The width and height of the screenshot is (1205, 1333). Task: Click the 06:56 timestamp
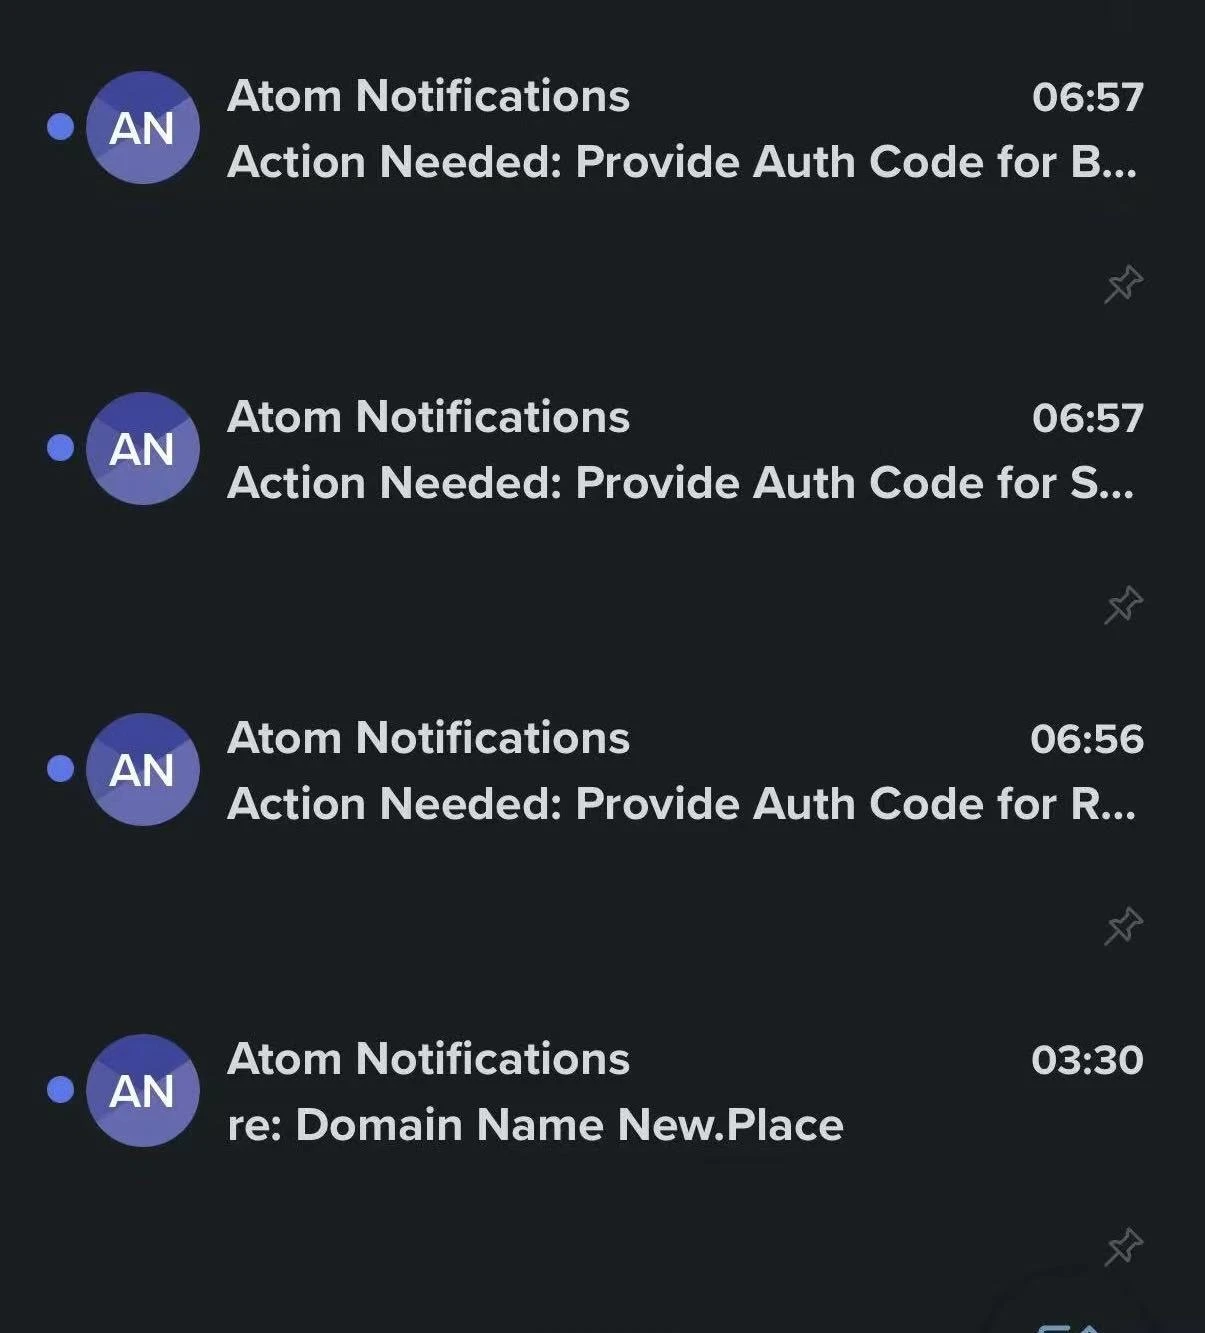[1087, 739]
